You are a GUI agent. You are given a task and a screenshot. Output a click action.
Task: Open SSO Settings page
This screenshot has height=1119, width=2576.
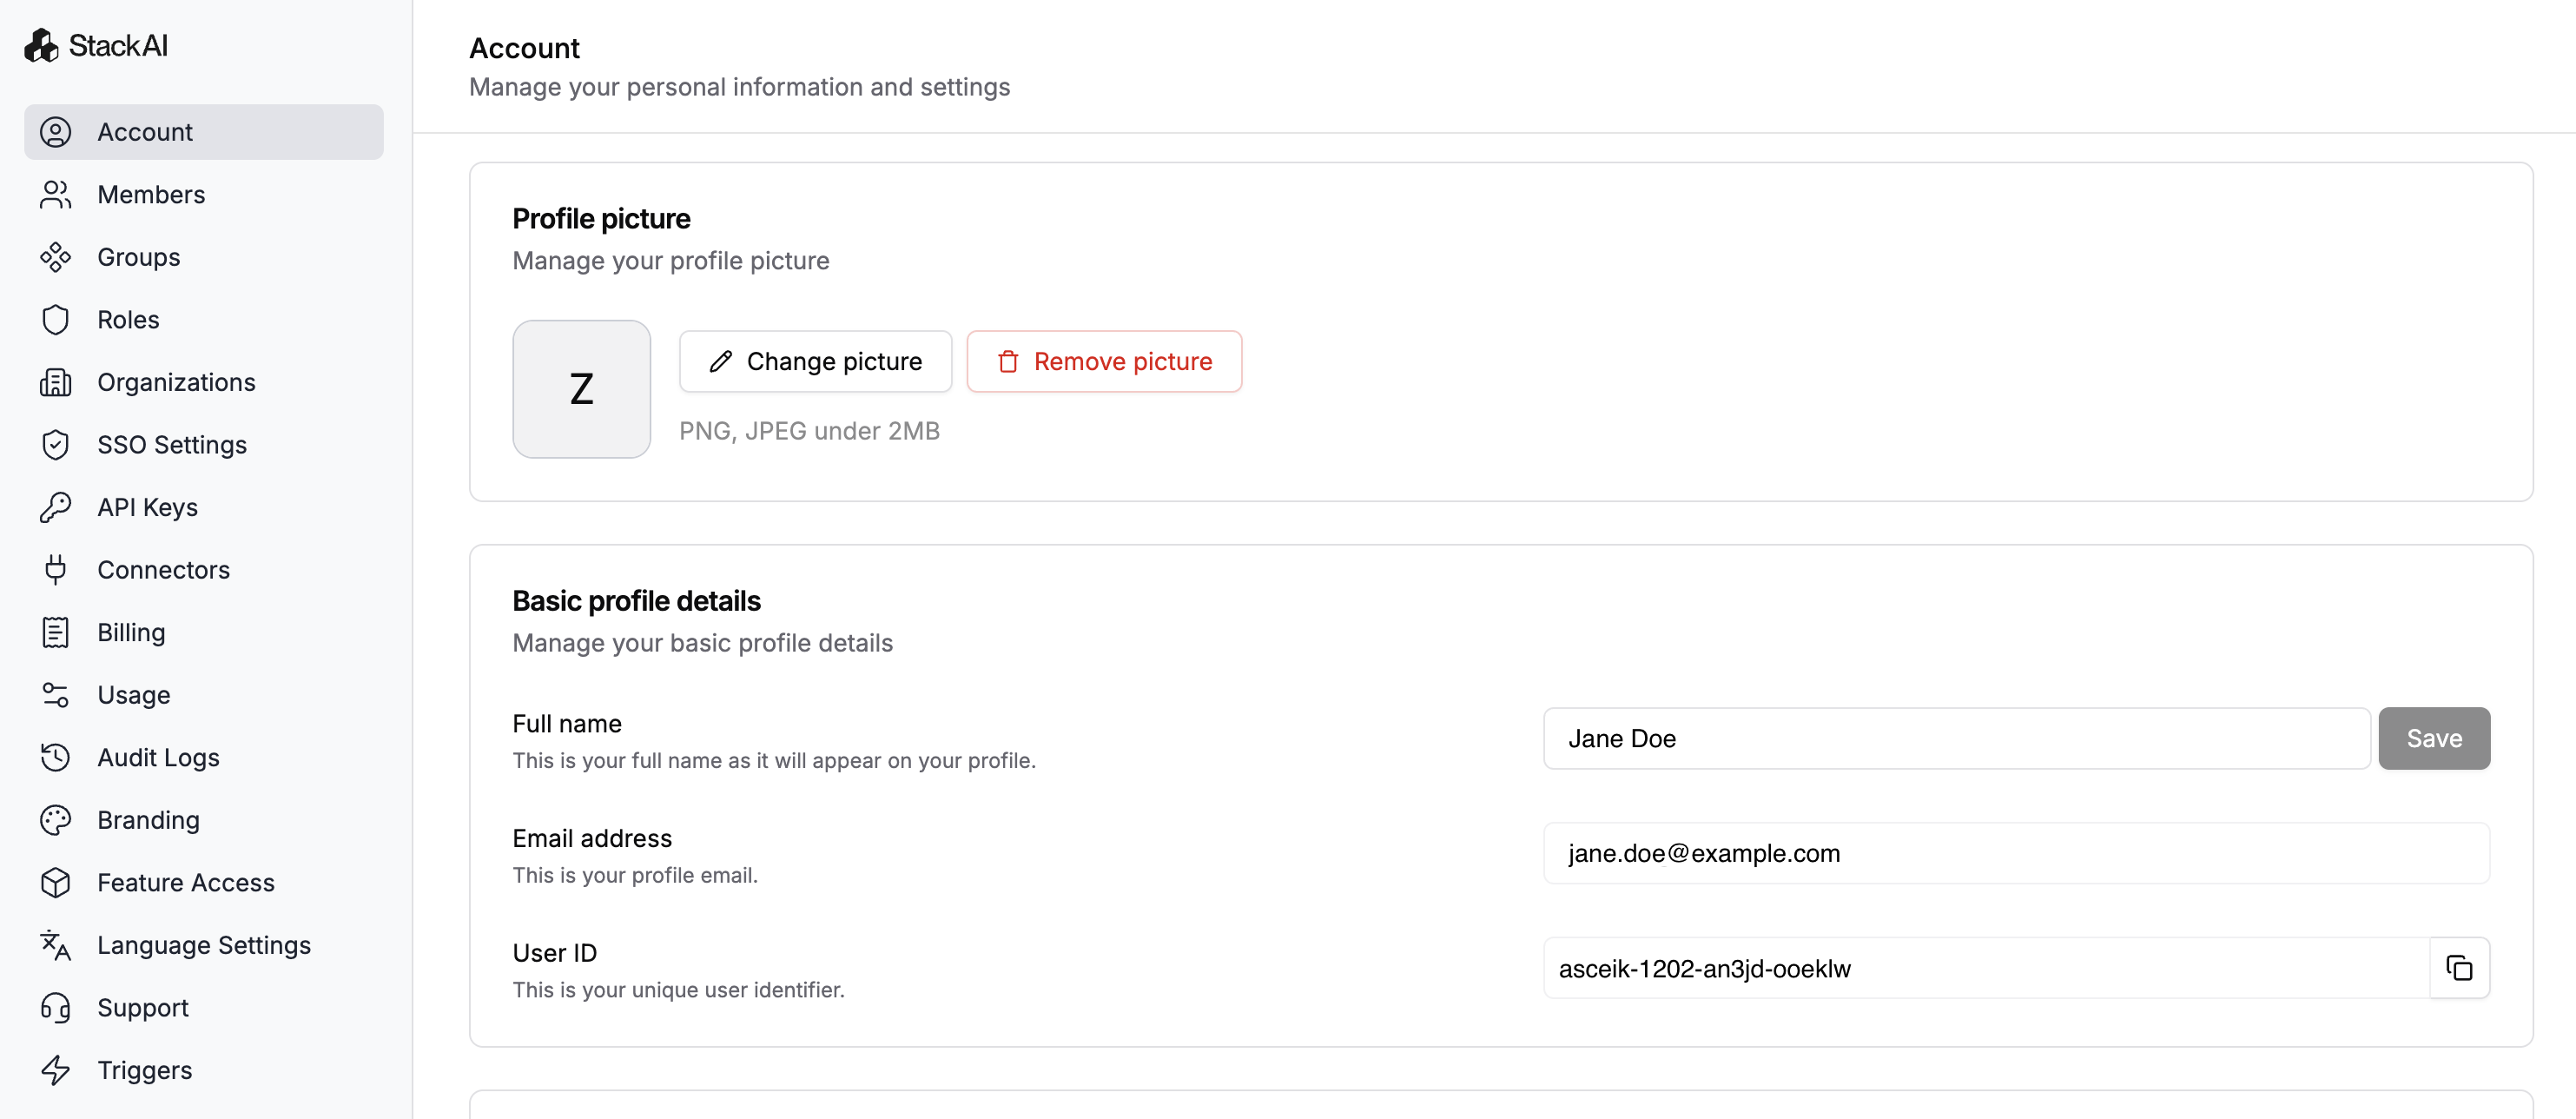(171, 444)
